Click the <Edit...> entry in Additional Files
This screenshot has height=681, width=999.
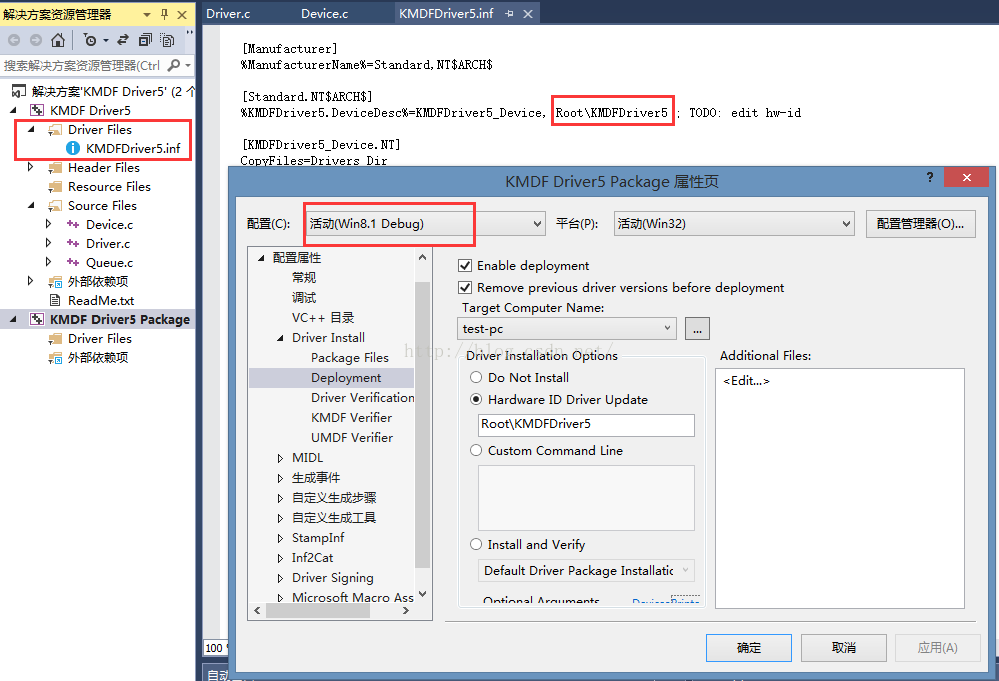(x=746, y=381)
